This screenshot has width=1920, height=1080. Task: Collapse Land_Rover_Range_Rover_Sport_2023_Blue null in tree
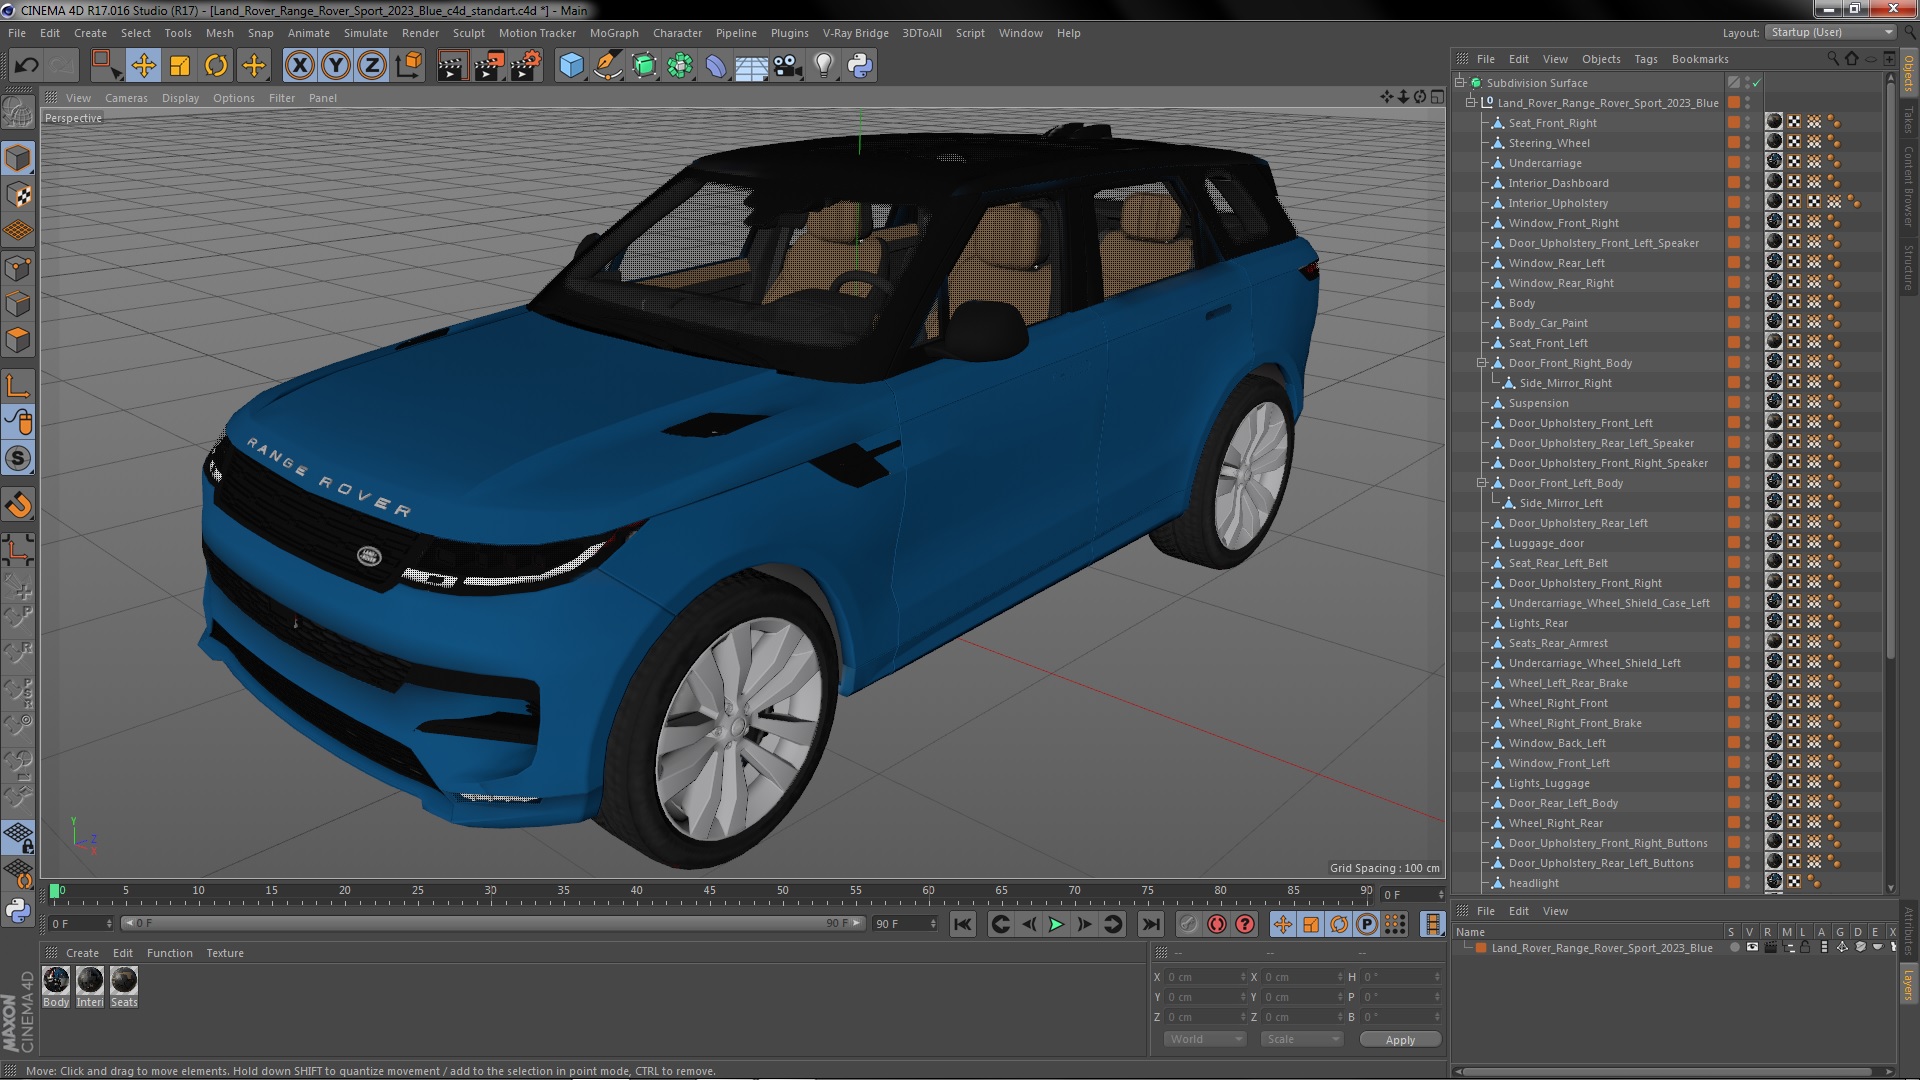pos(1471,103)
